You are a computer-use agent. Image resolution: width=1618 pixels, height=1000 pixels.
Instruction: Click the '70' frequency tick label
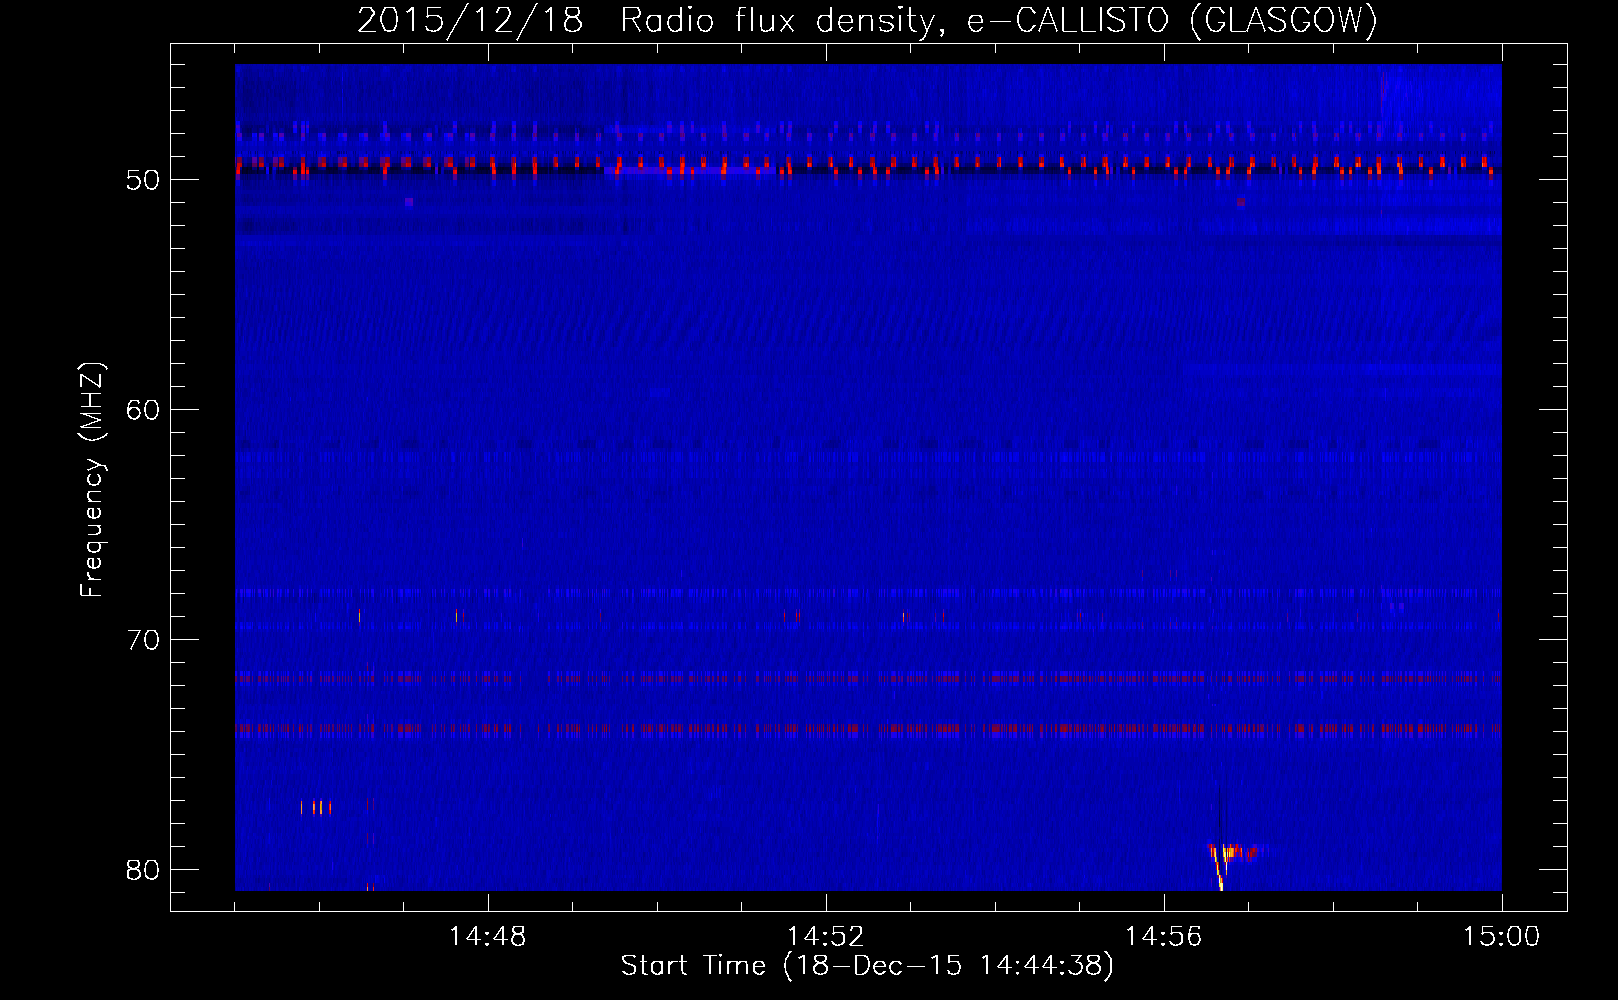coord(143,640)
